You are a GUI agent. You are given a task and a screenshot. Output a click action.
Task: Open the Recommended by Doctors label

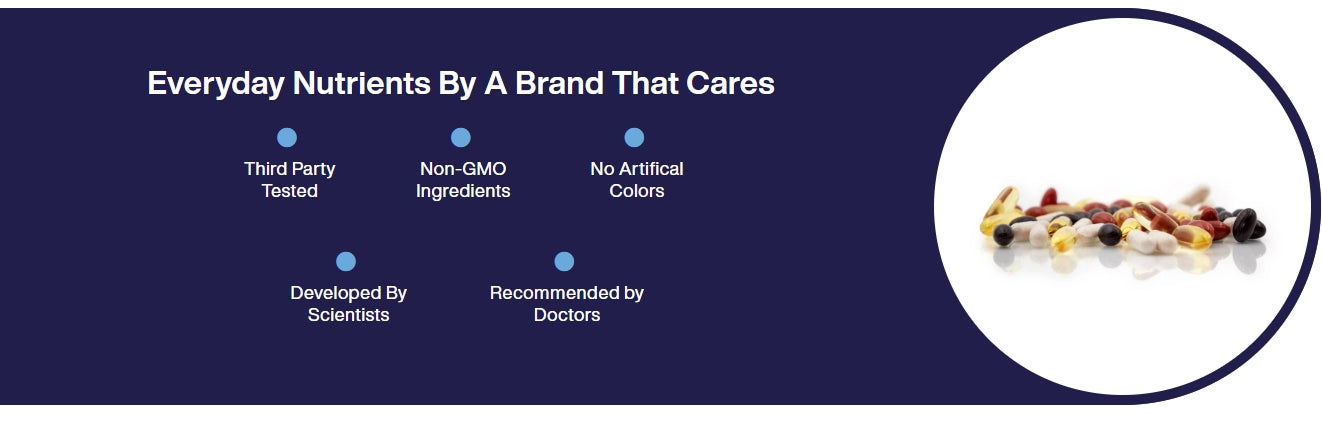click(x=567, y=304)
